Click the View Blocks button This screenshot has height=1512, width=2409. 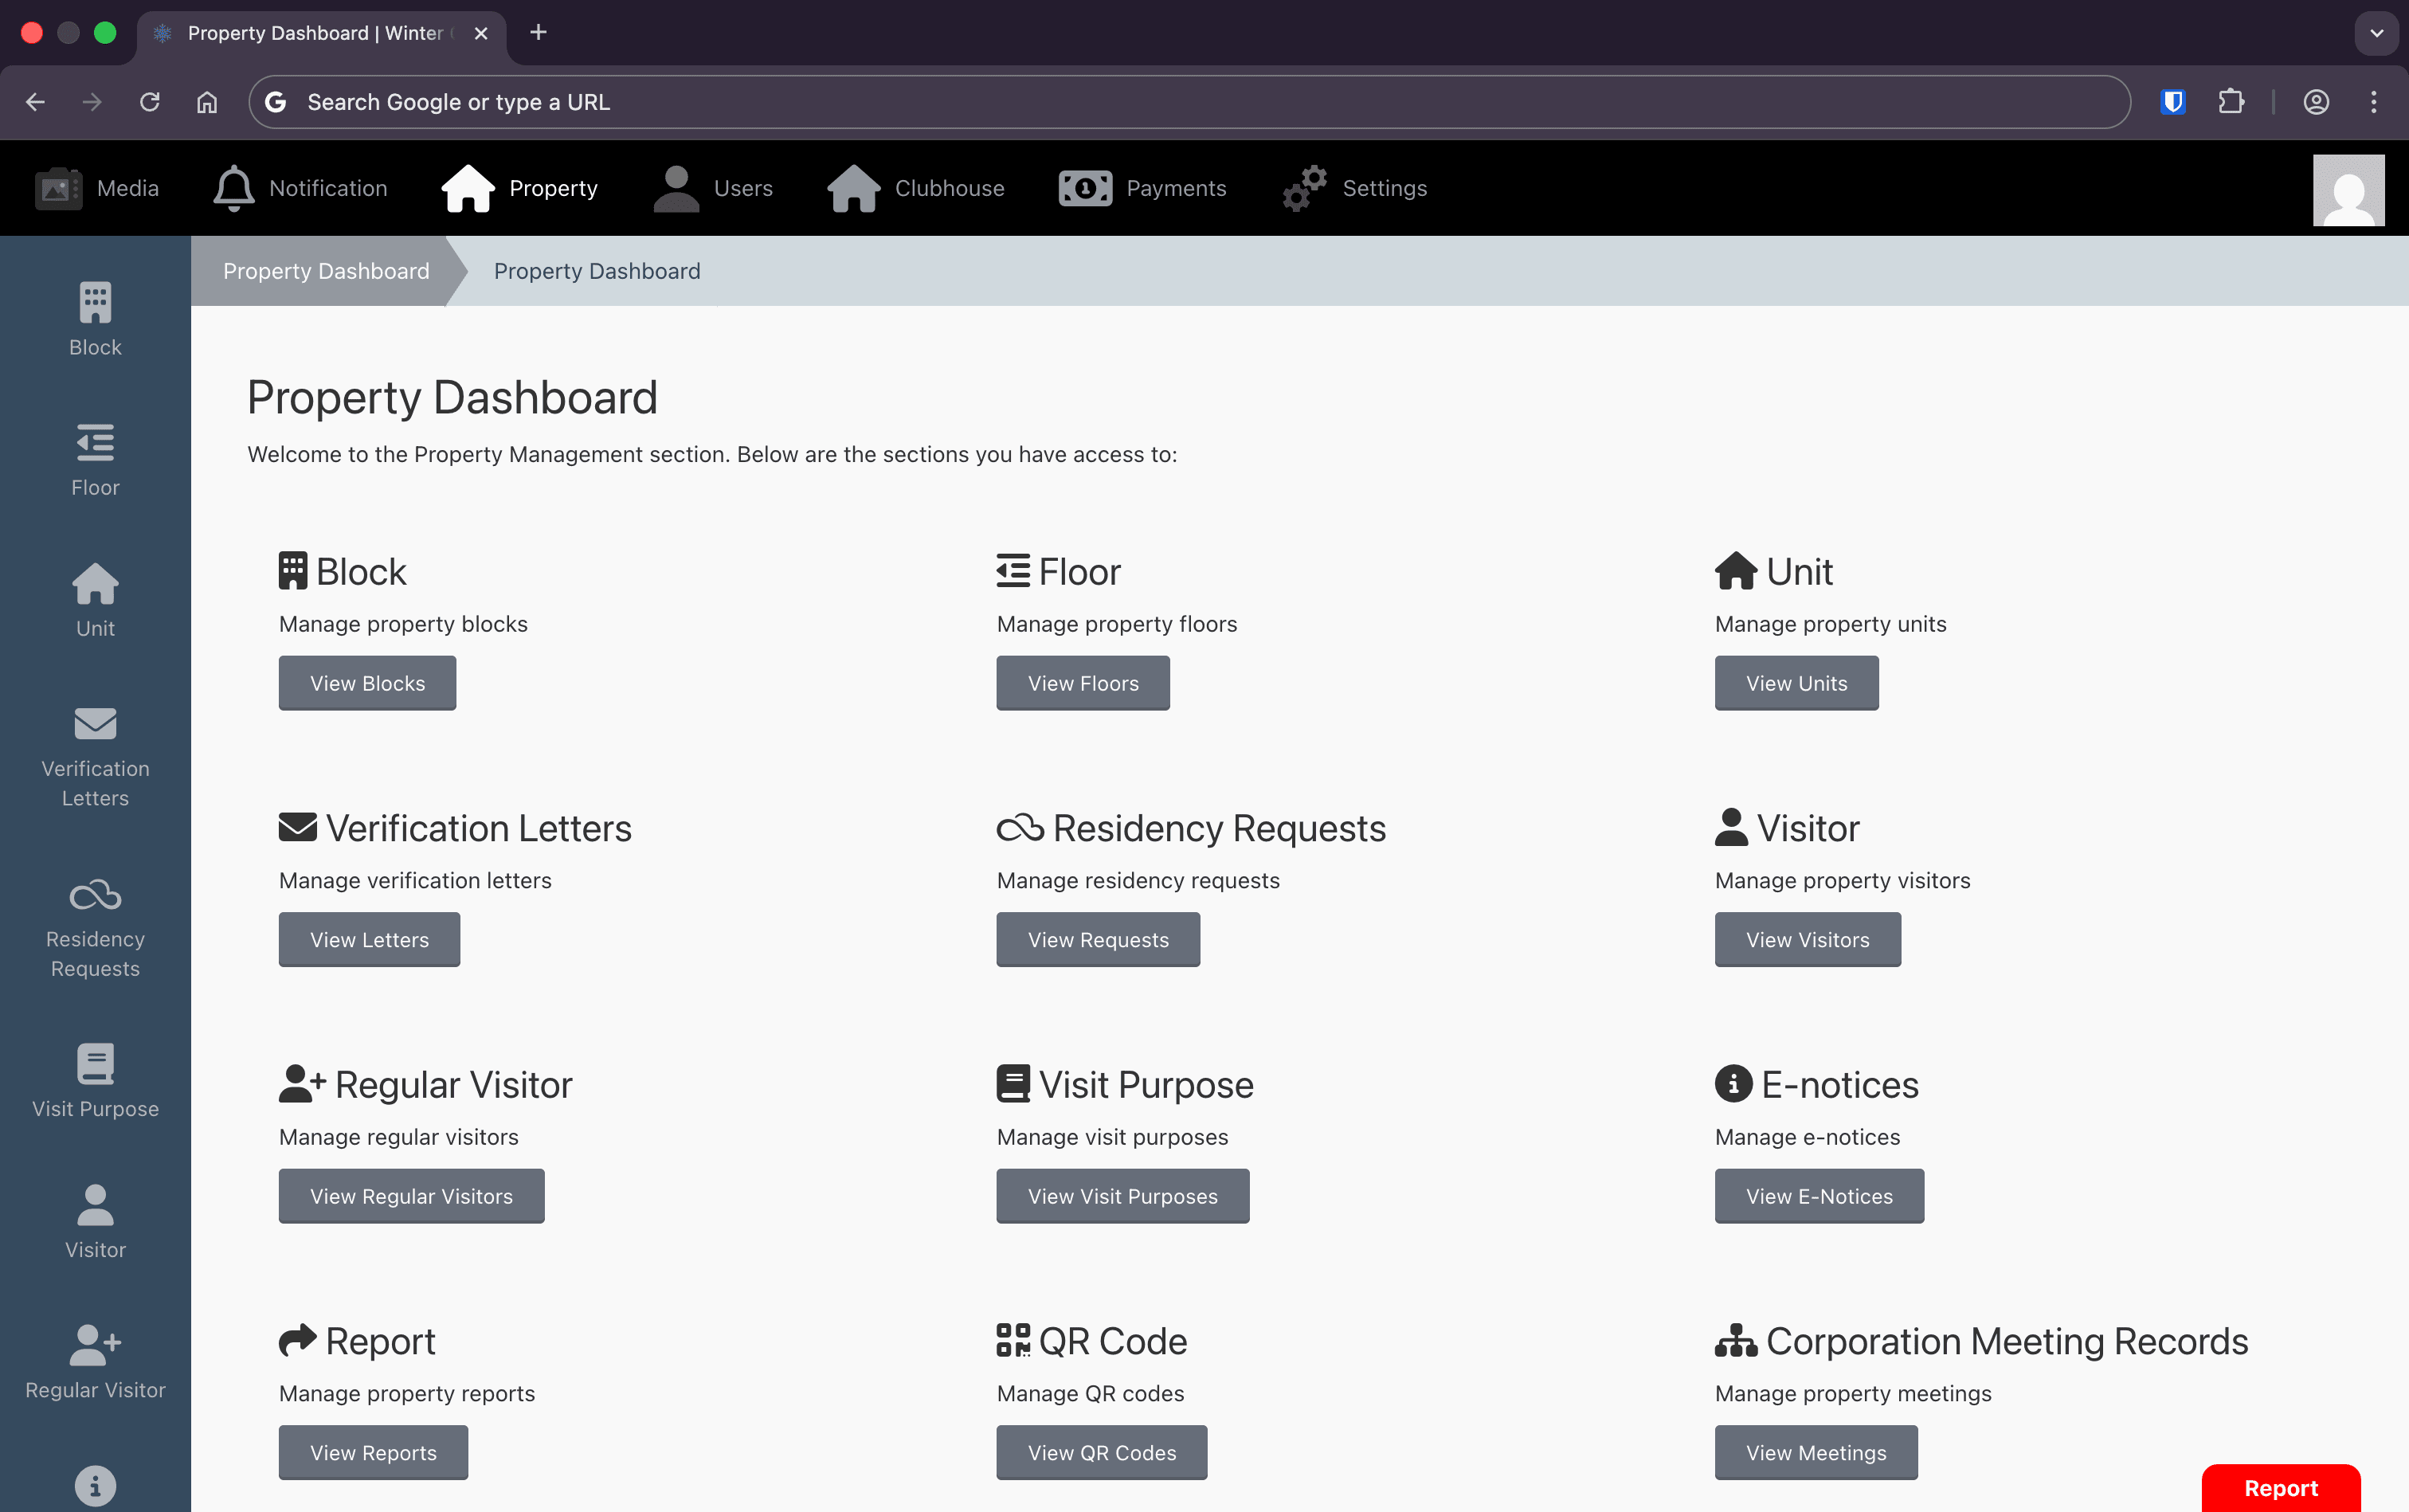point(366,683)
